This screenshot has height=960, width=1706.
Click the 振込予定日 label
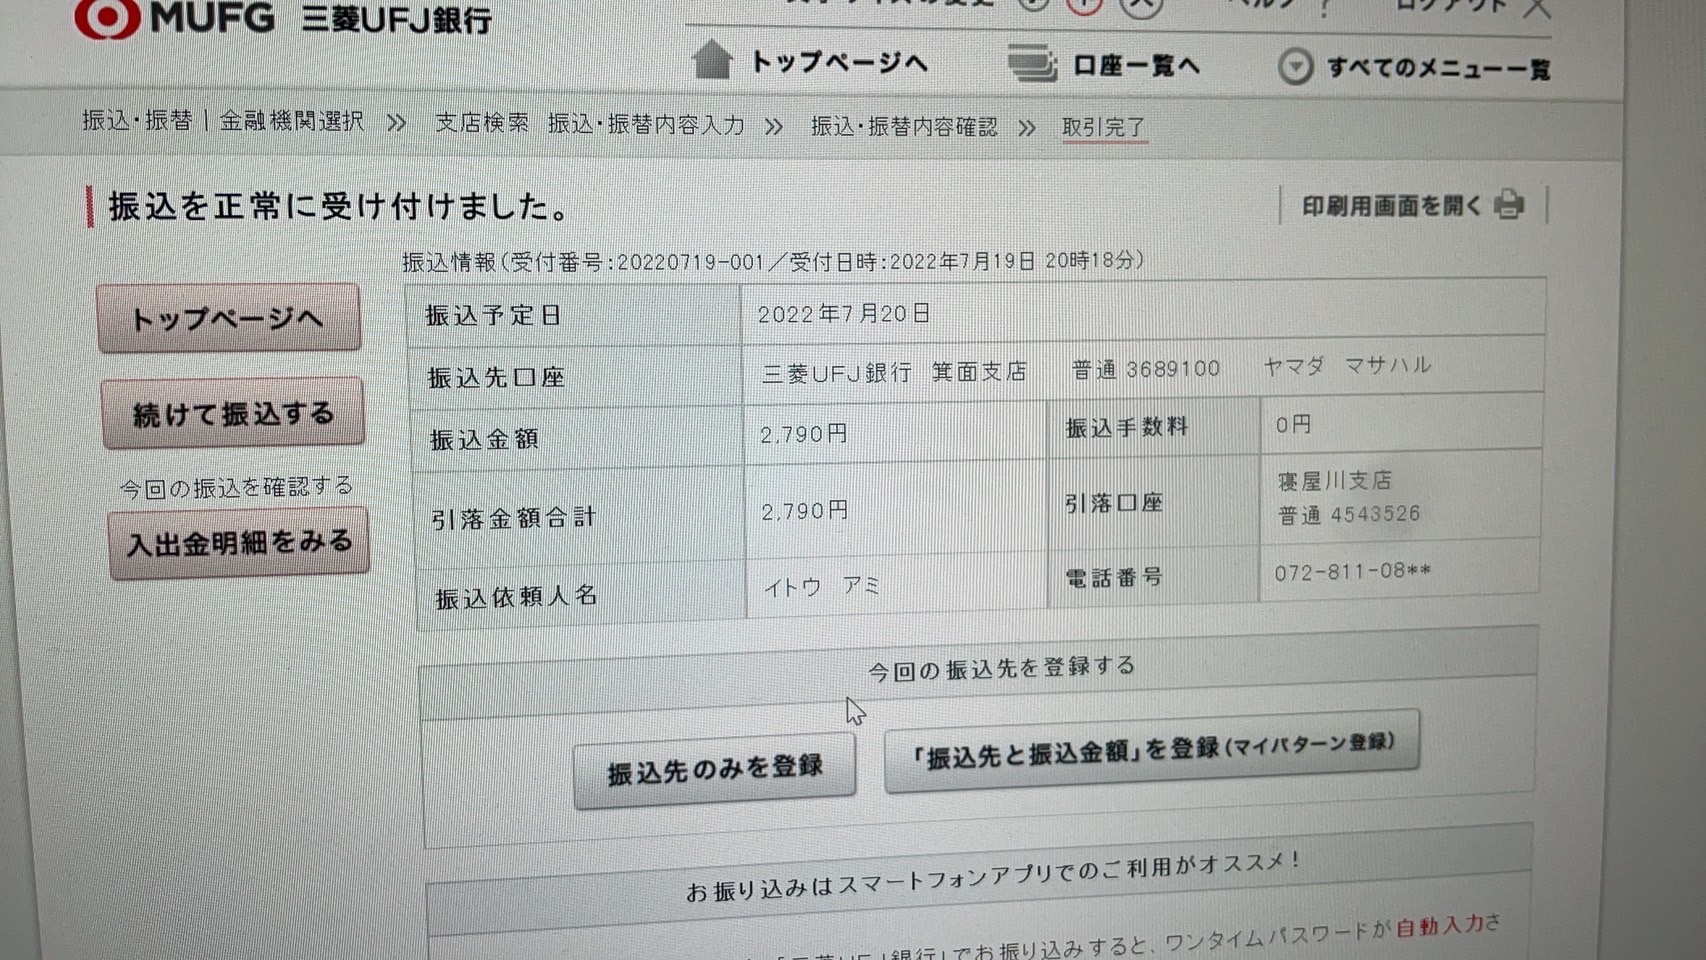point(493,315)
